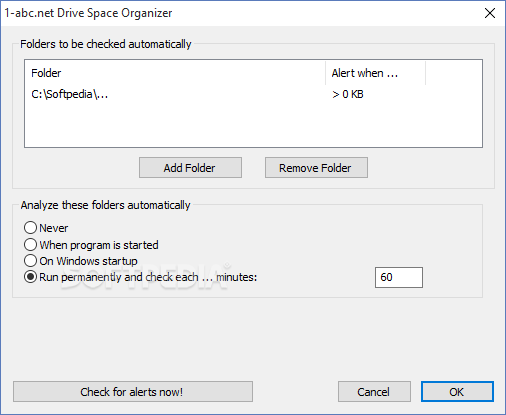Screen dimensions: 506x415
Task: Cancel the dialog
Action: point(374,392)
